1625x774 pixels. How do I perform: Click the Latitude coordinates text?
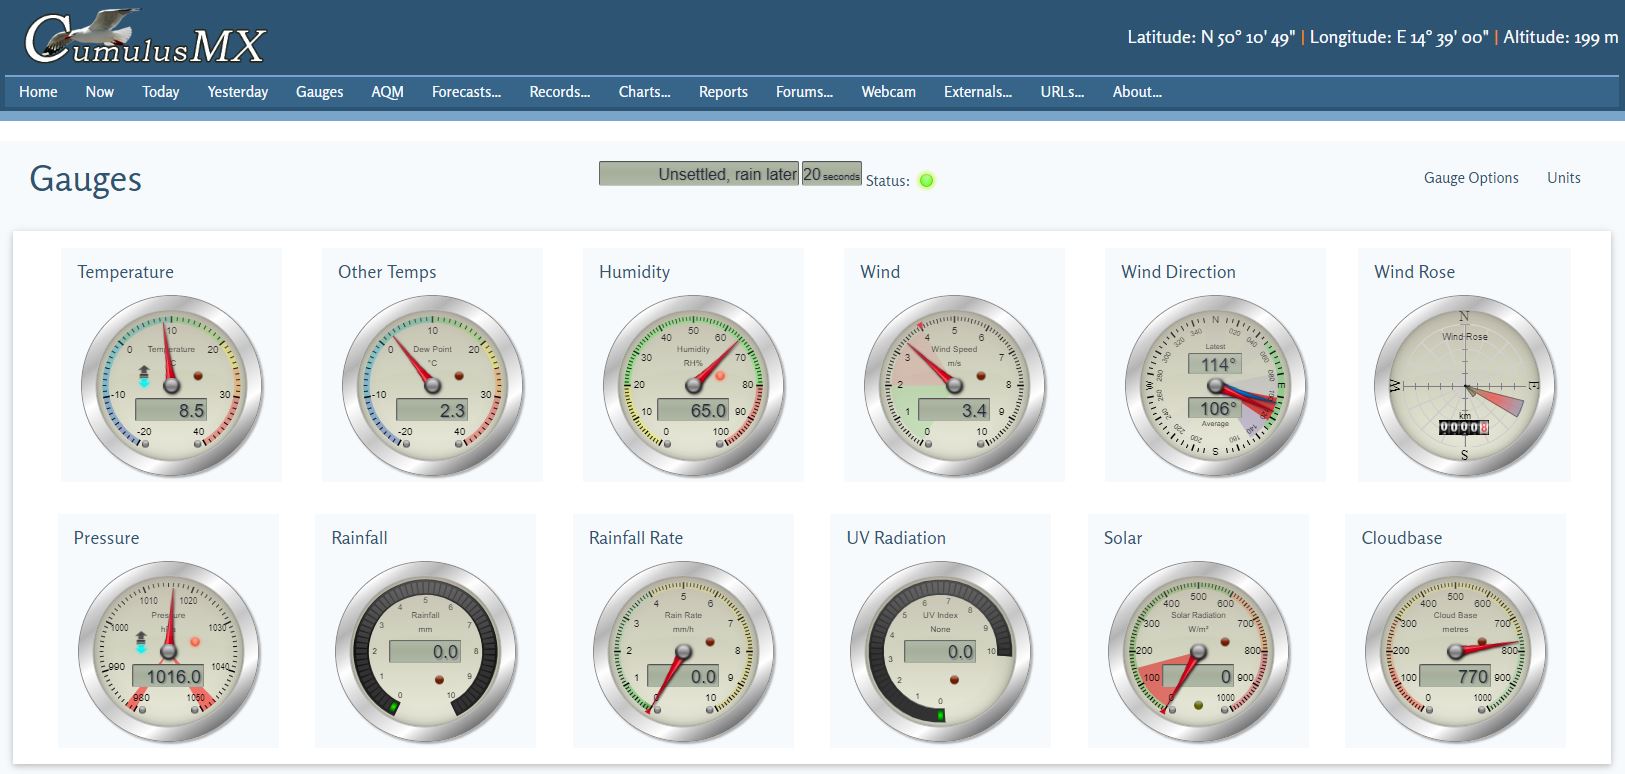pyautogui.click(x=1211, y=38)
